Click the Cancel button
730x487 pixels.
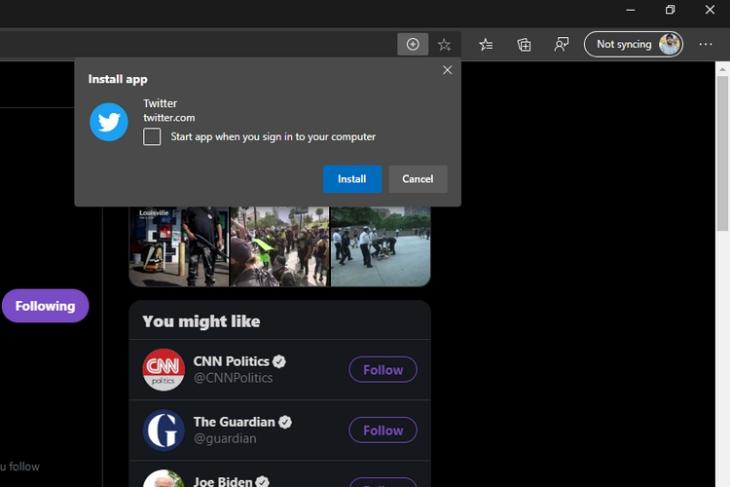coord(418,179)
